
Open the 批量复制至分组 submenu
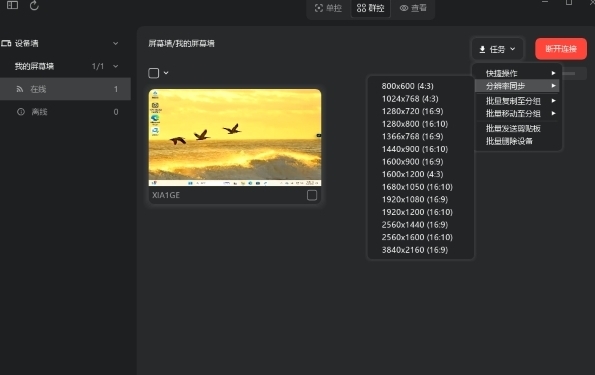tap(518, 101)
